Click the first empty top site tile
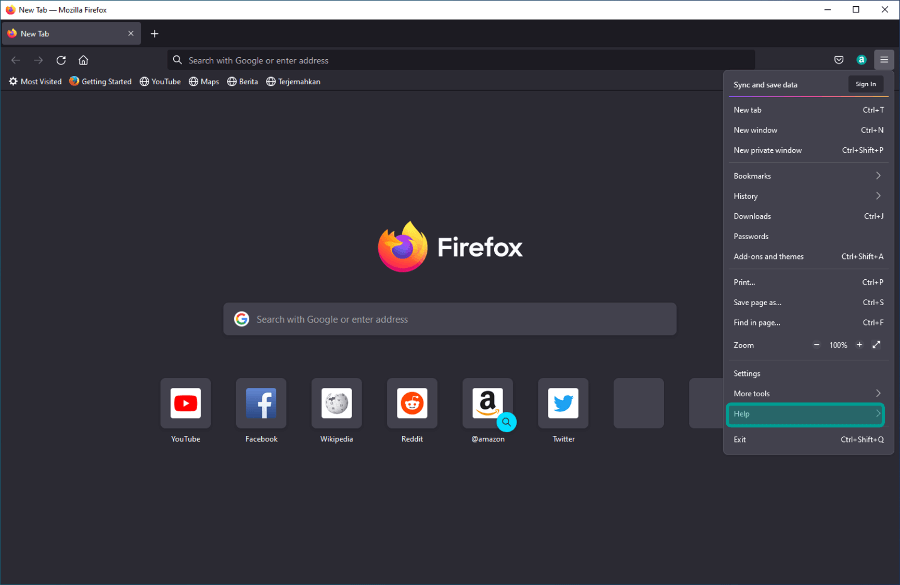The image size is (900, 585). [639, 403]
